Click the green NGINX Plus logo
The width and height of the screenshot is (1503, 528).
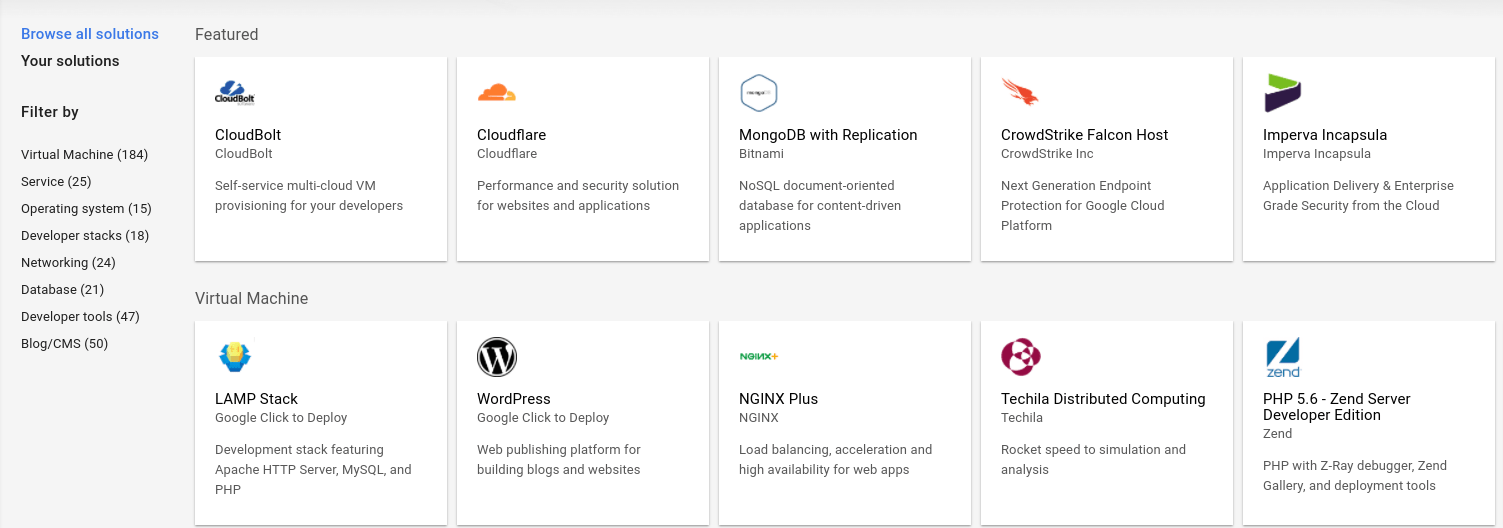[759, 357]
